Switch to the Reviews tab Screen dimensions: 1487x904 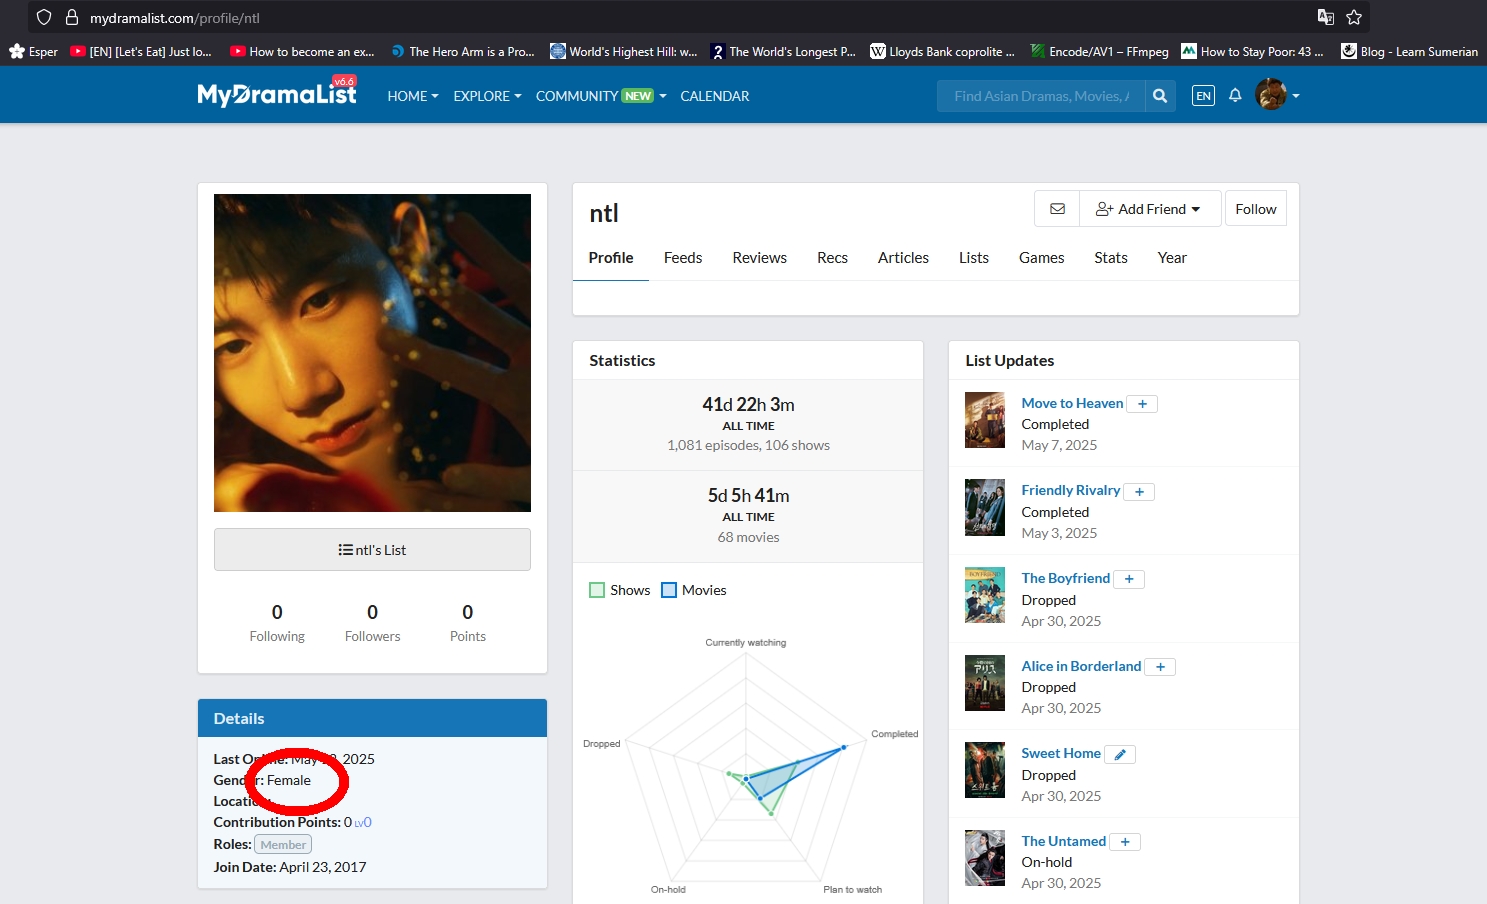click(760, 258)
